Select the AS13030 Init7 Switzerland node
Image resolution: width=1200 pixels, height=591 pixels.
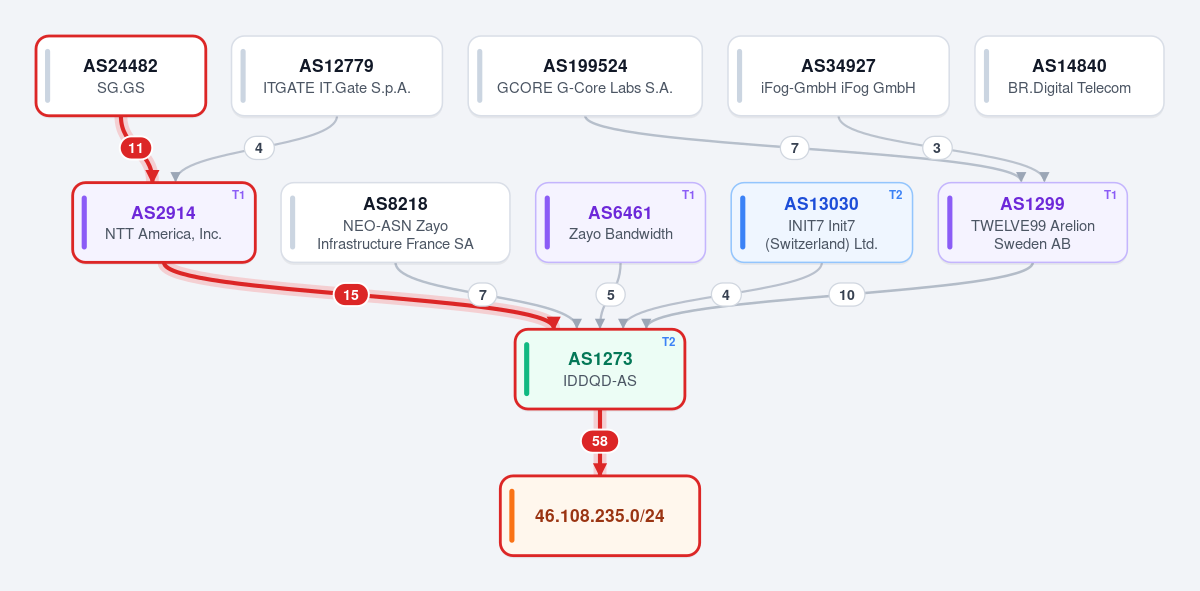point(822,223)
